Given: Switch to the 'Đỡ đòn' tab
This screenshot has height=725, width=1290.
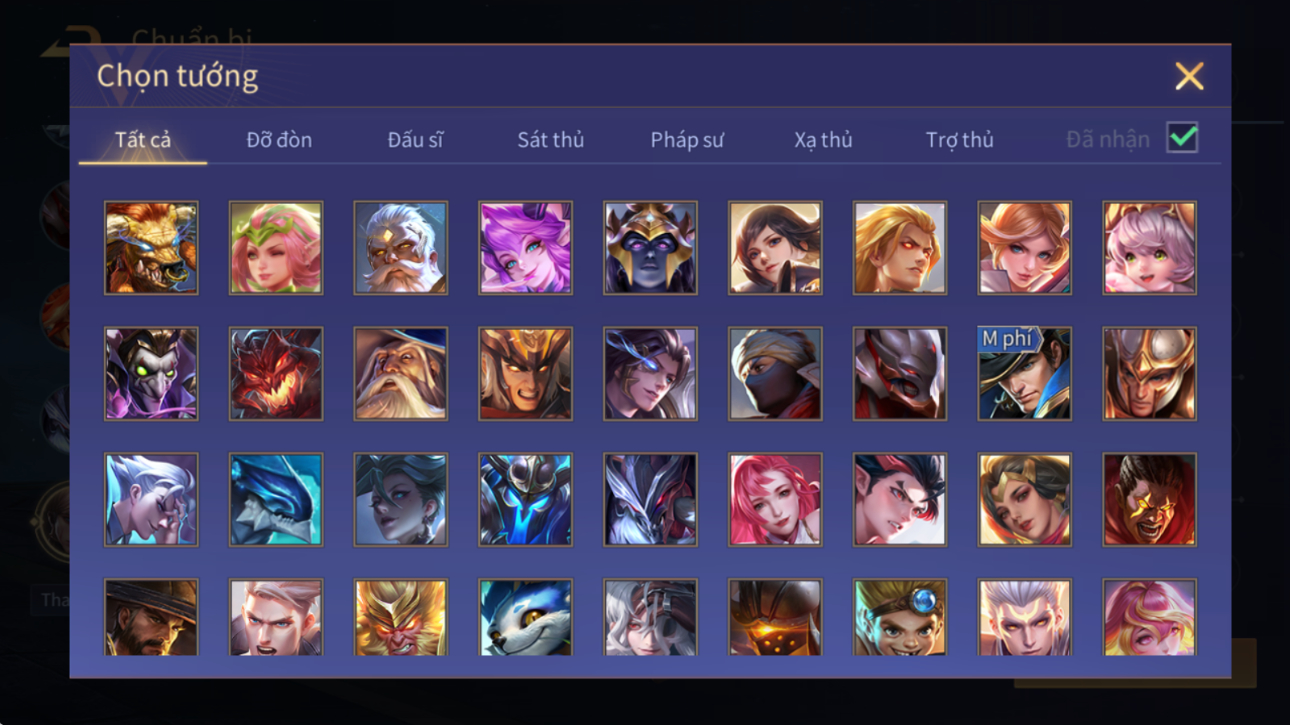Looking at the screenshot, I should (279, 140).
